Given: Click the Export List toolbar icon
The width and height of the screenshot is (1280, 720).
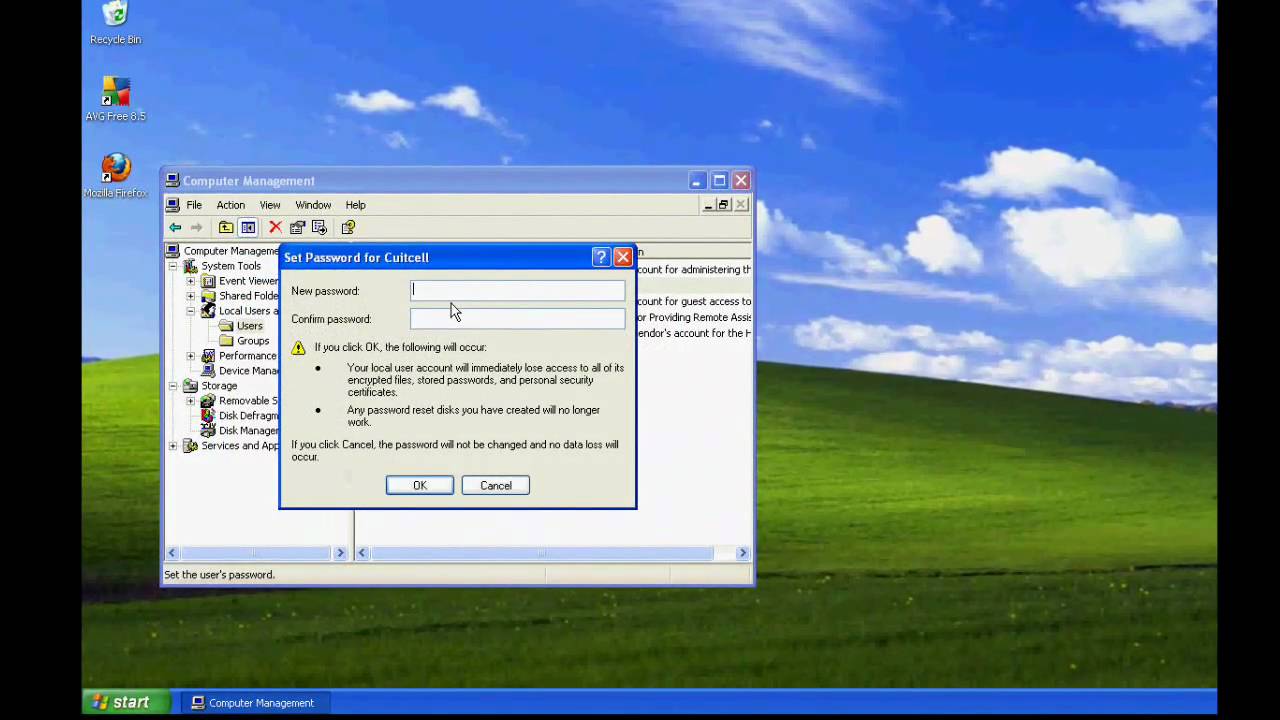Looking at the screenshot, I should [319, 228].
